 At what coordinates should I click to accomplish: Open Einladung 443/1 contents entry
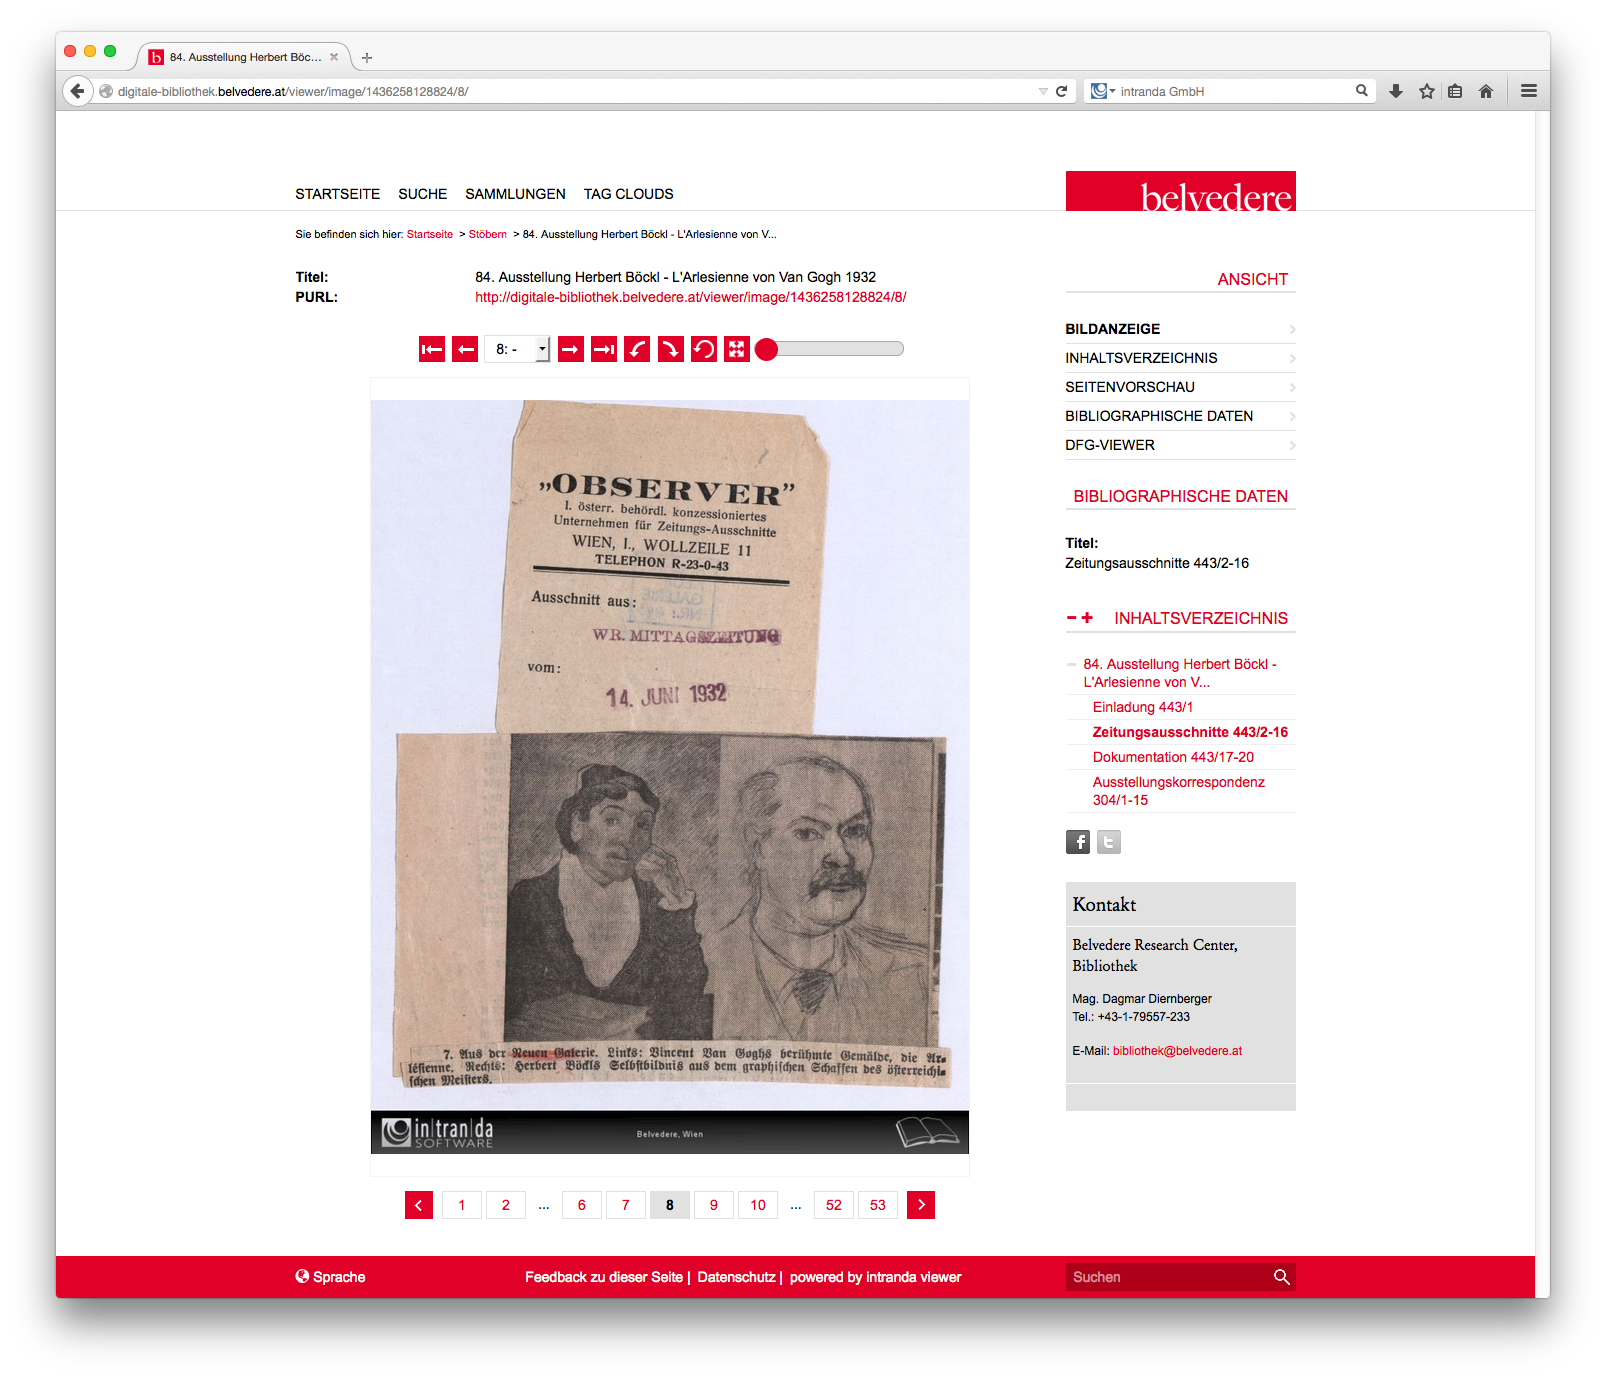[x=1143, y=707]
